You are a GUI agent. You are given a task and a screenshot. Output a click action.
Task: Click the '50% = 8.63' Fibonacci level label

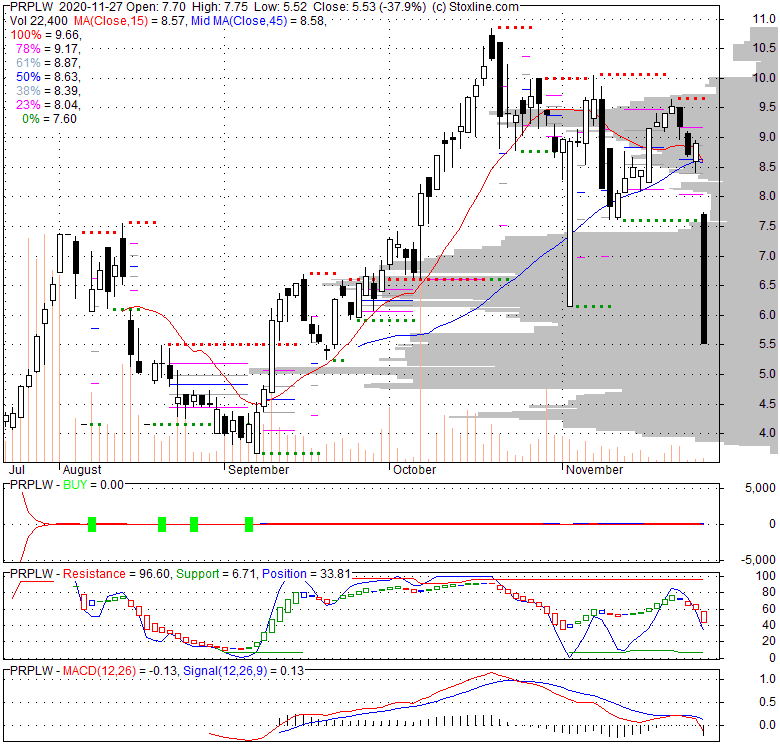47,77
